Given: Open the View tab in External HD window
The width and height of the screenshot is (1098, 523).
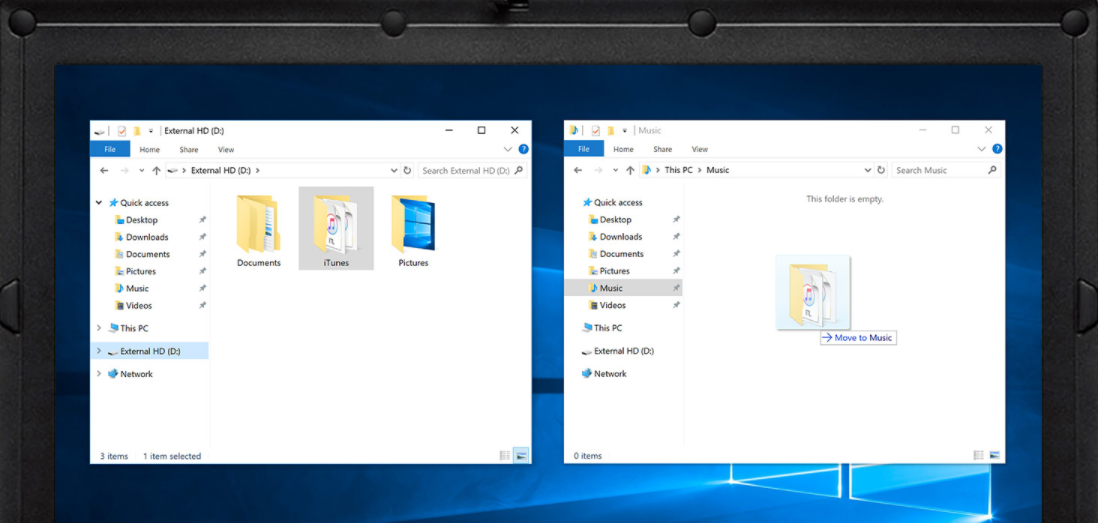Looking at the screenshot, I should coord(225,149).
